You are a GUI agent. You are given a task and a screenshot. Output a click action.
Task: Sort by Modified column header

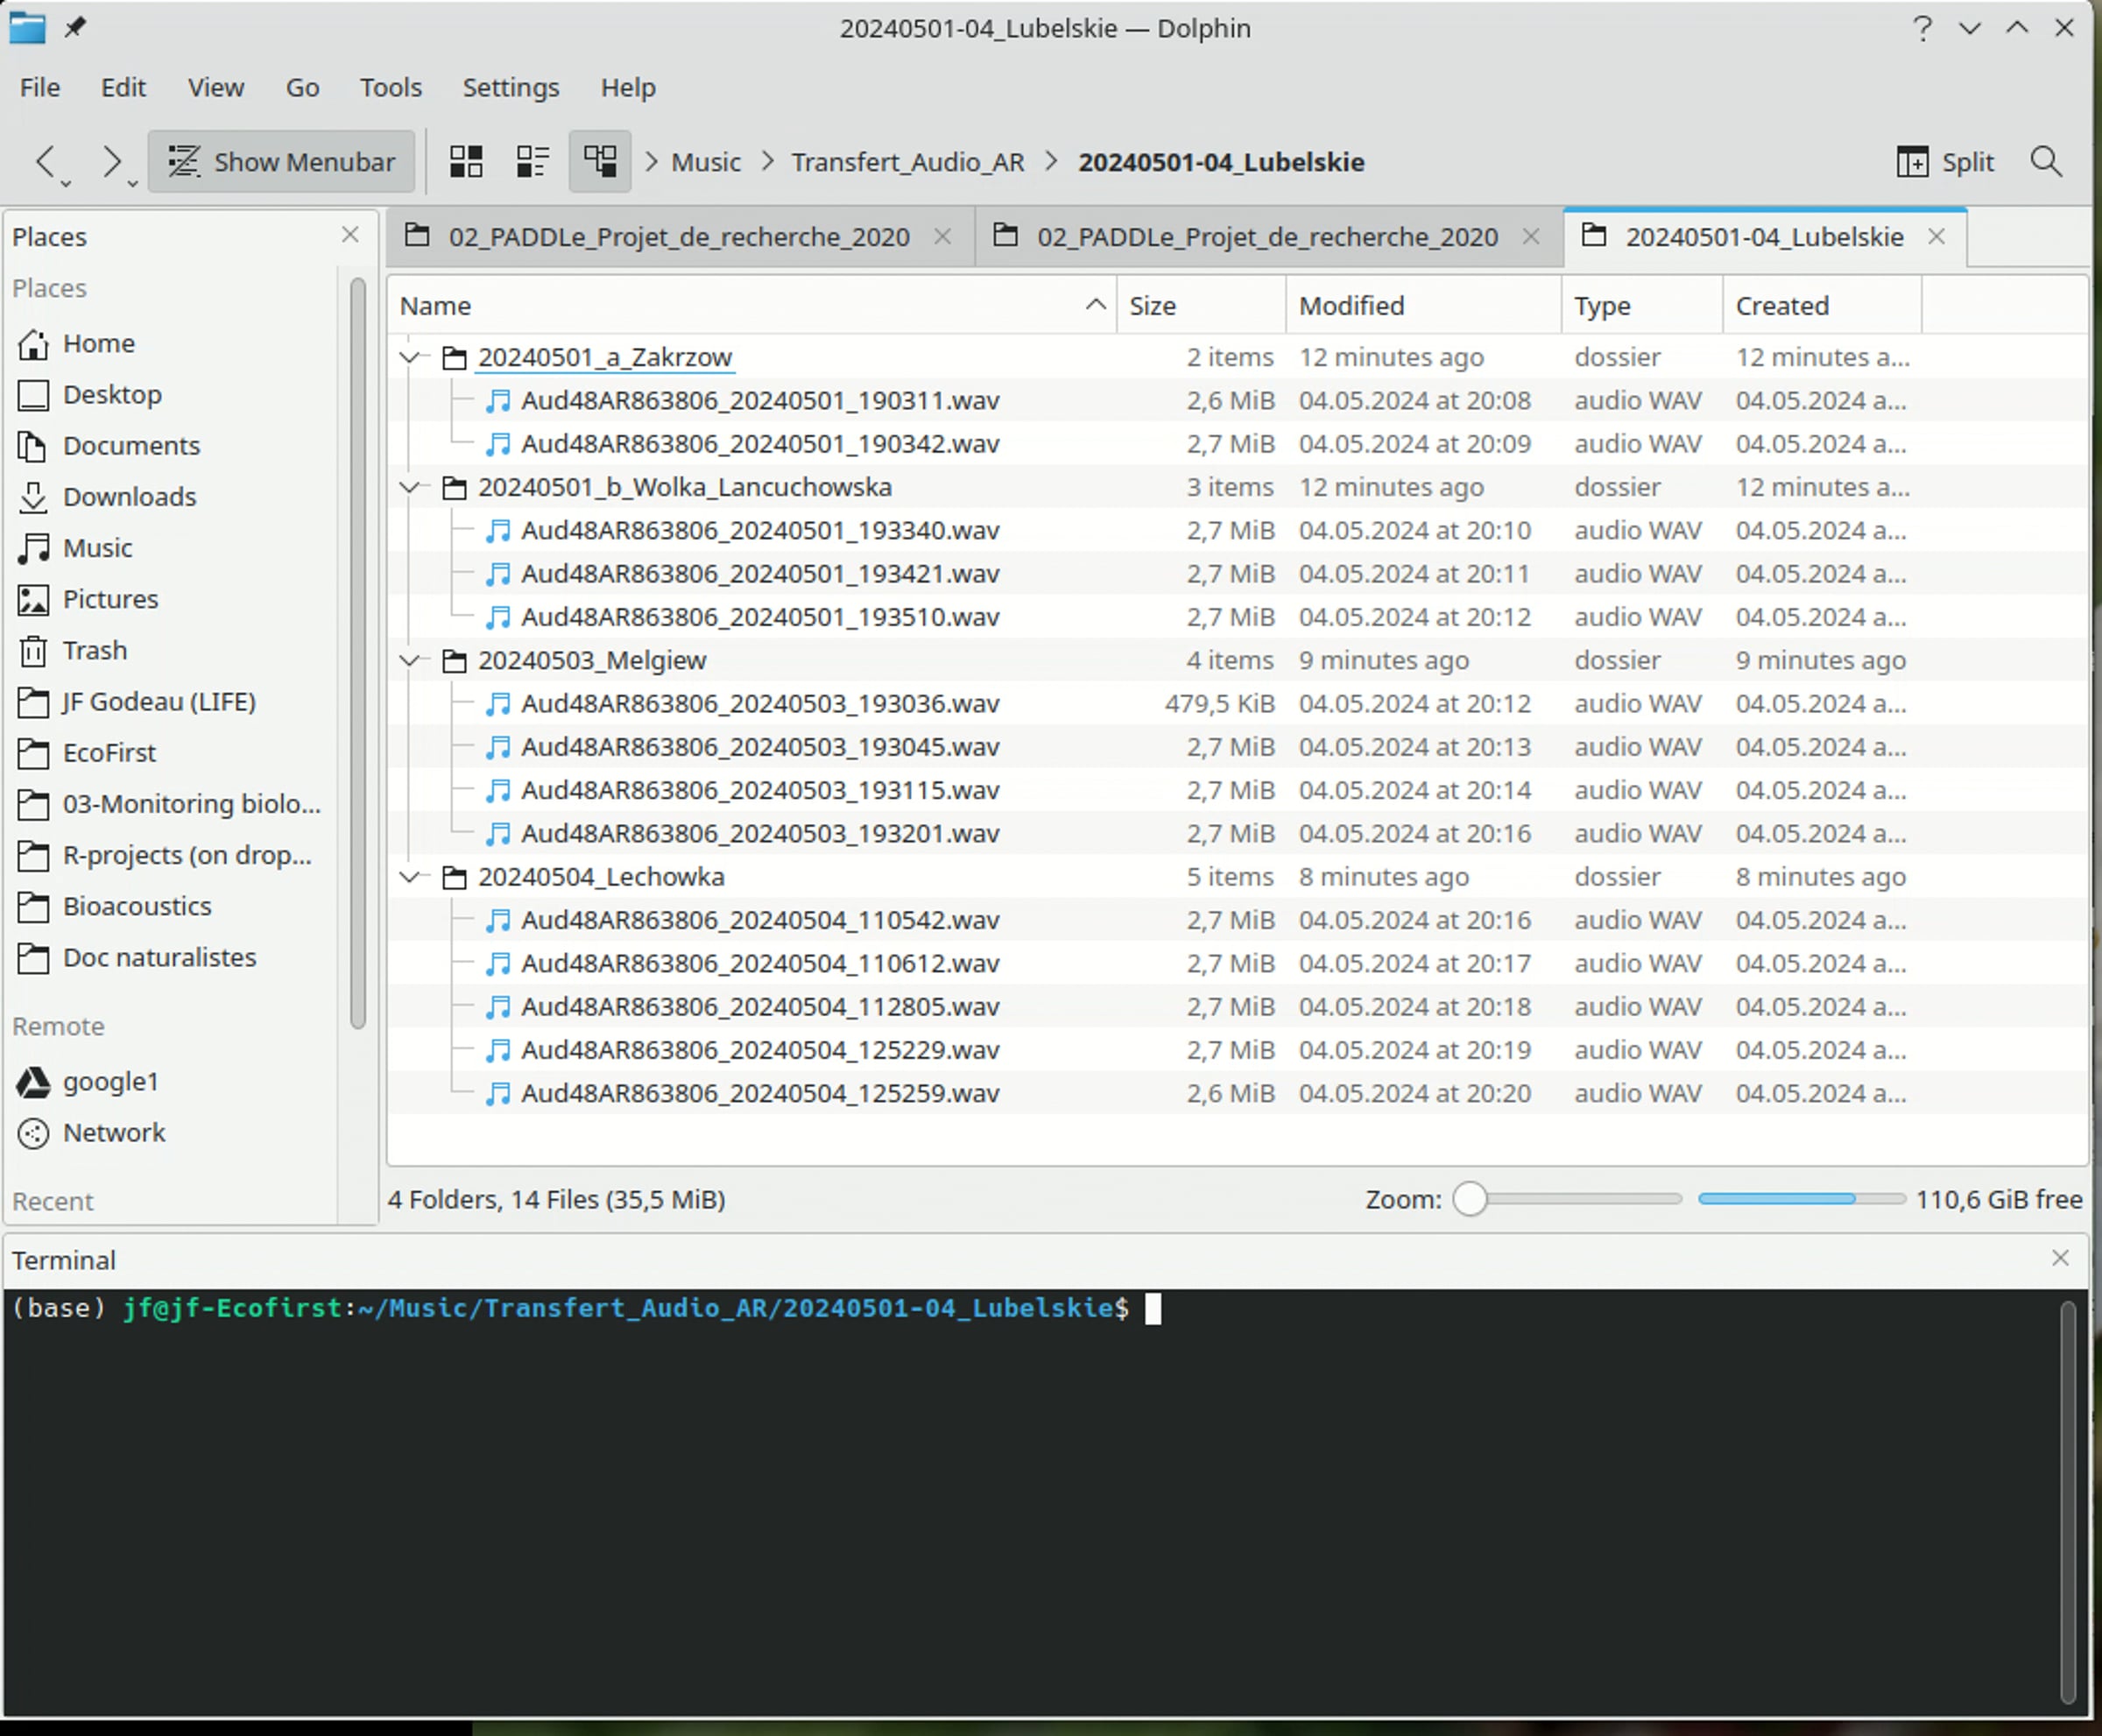point(1351,306)
